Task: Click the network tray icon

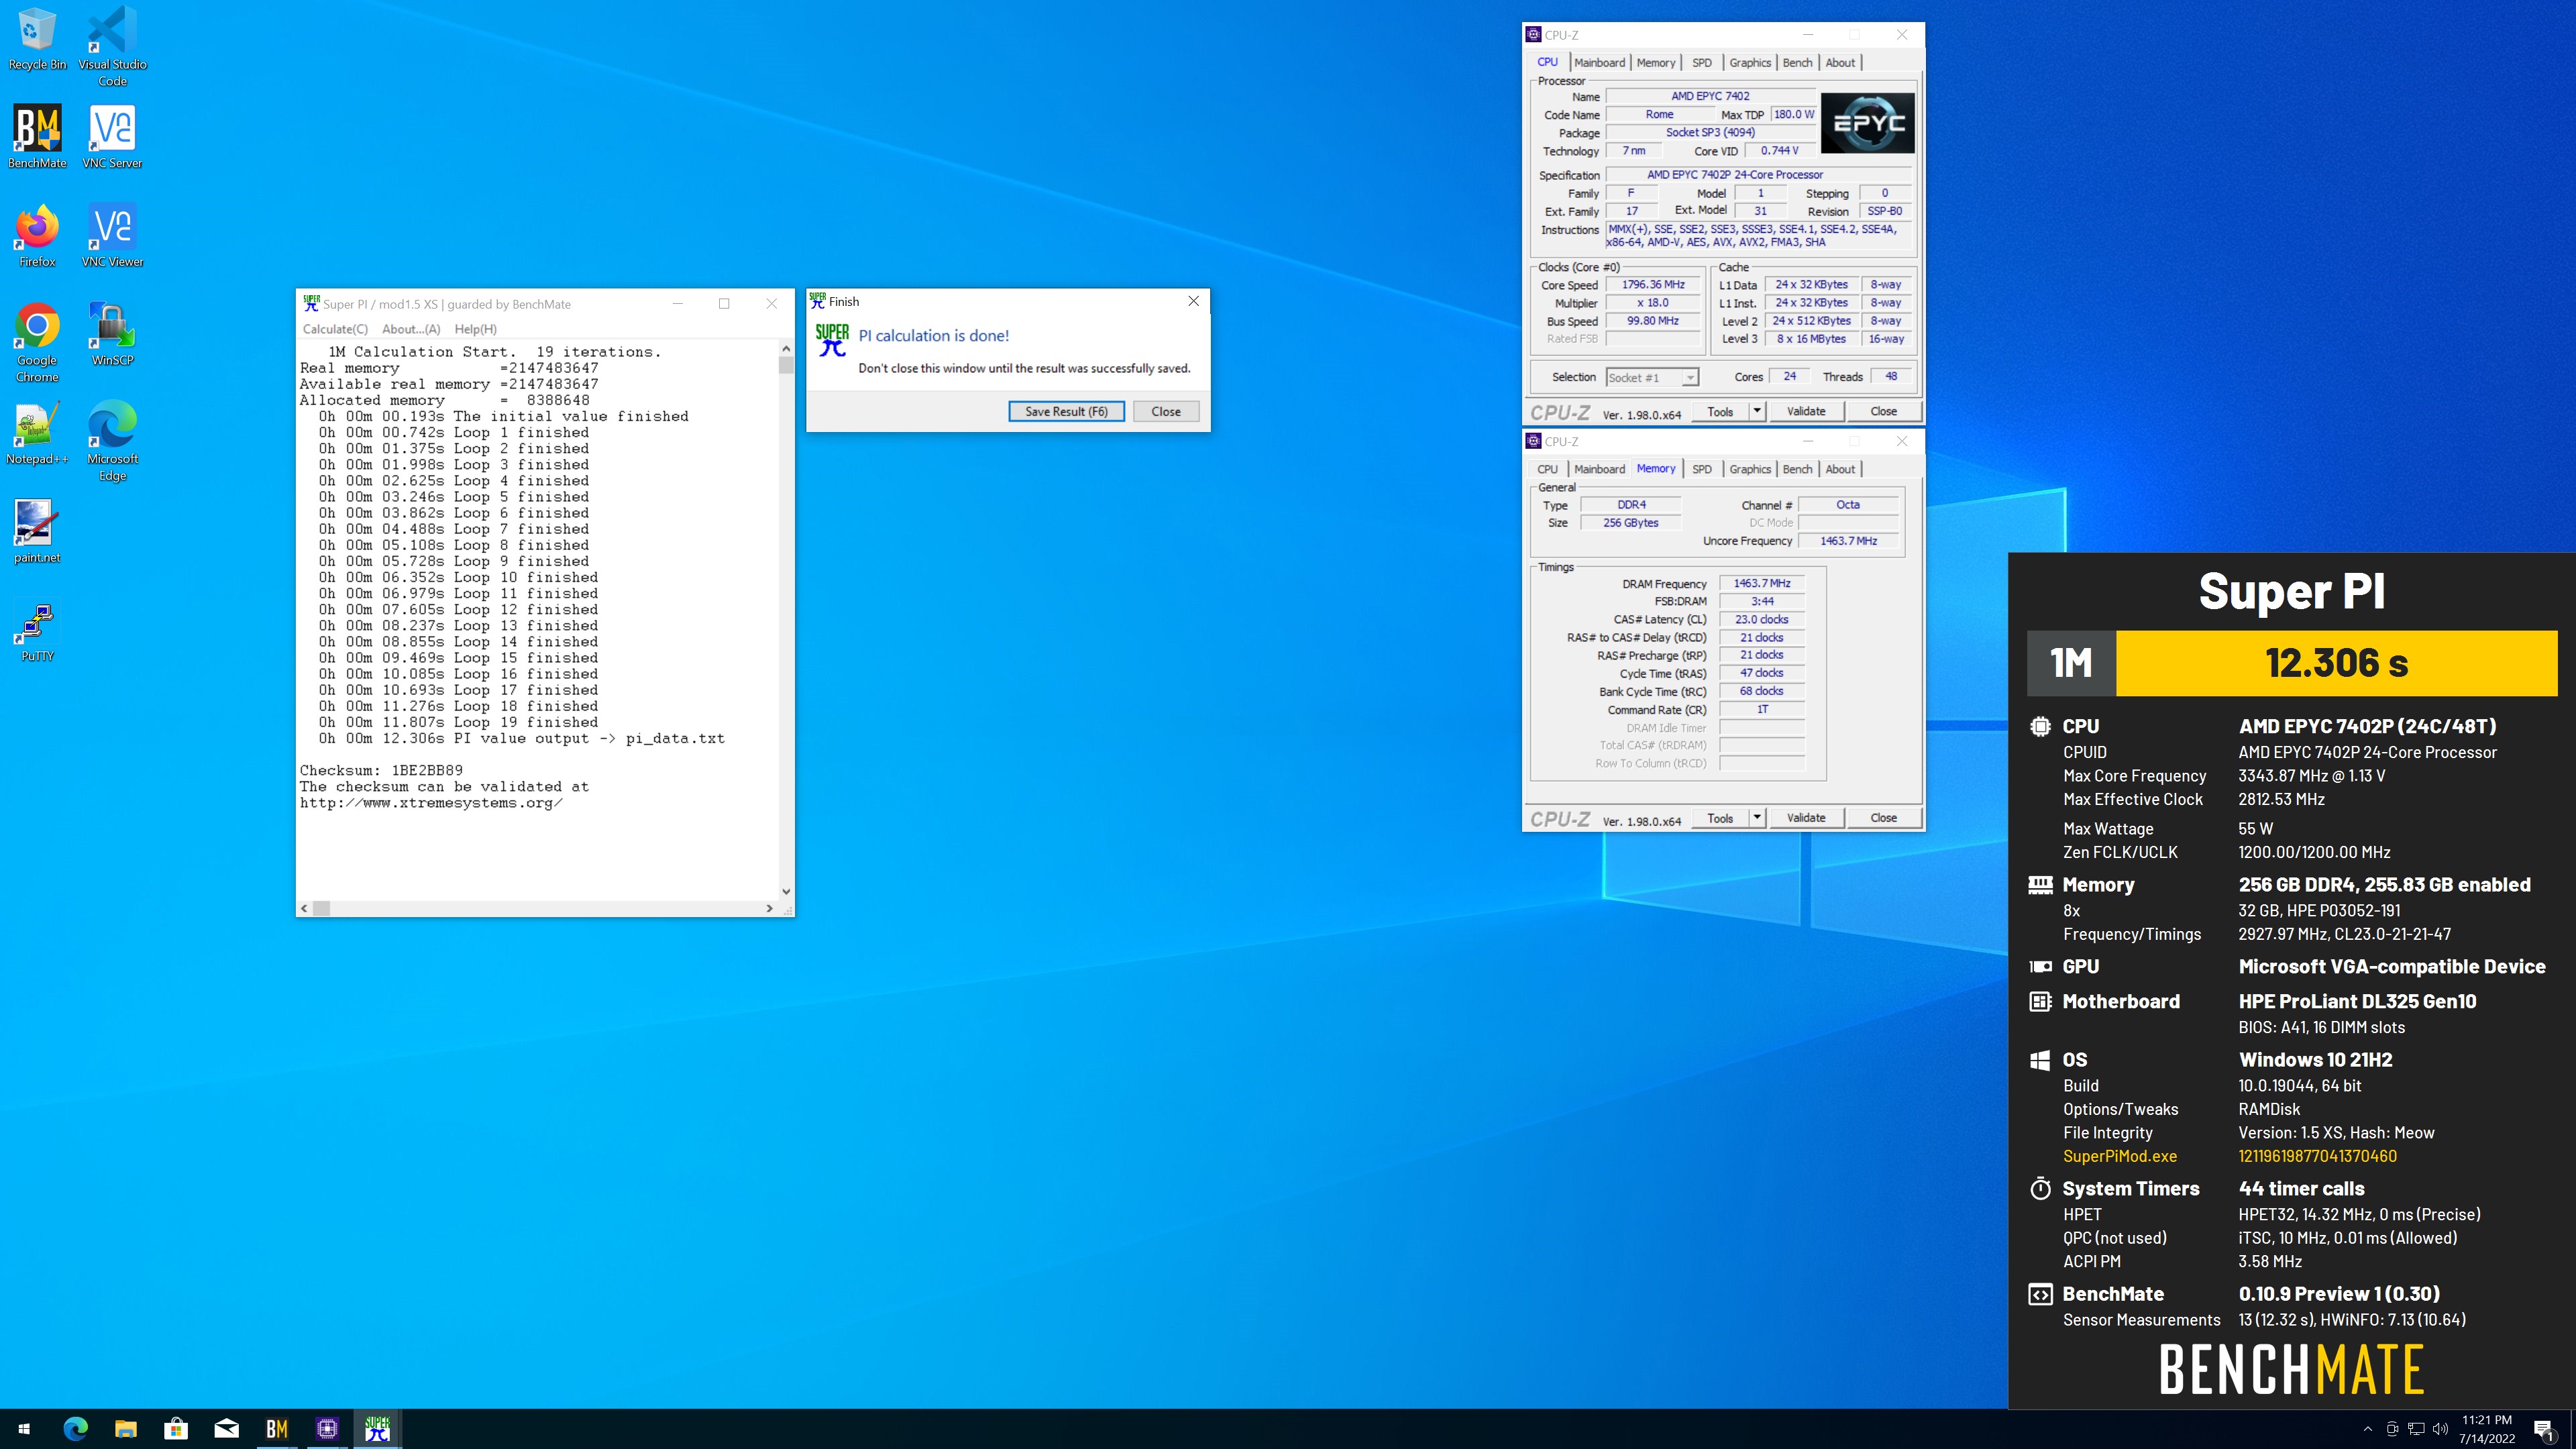Action: (2416, 1429)
